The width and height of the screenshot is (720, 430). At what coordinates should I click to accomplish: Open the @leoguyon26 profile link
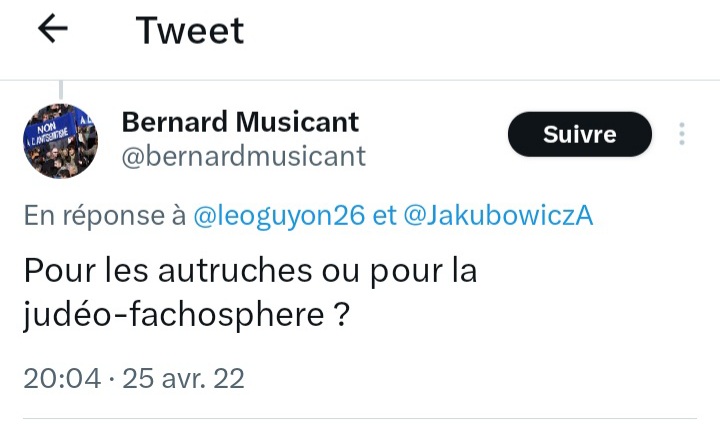pyautogui.click(x=279, y=215)
